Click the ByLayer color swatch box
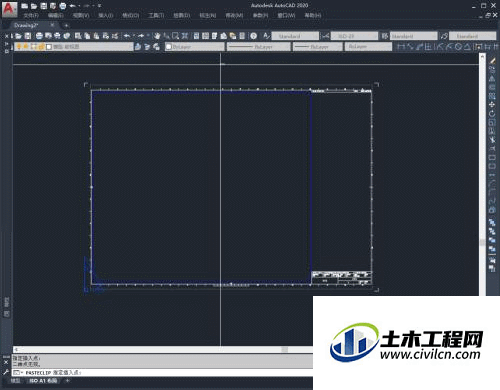500x390 pixels. click(169, 47)
